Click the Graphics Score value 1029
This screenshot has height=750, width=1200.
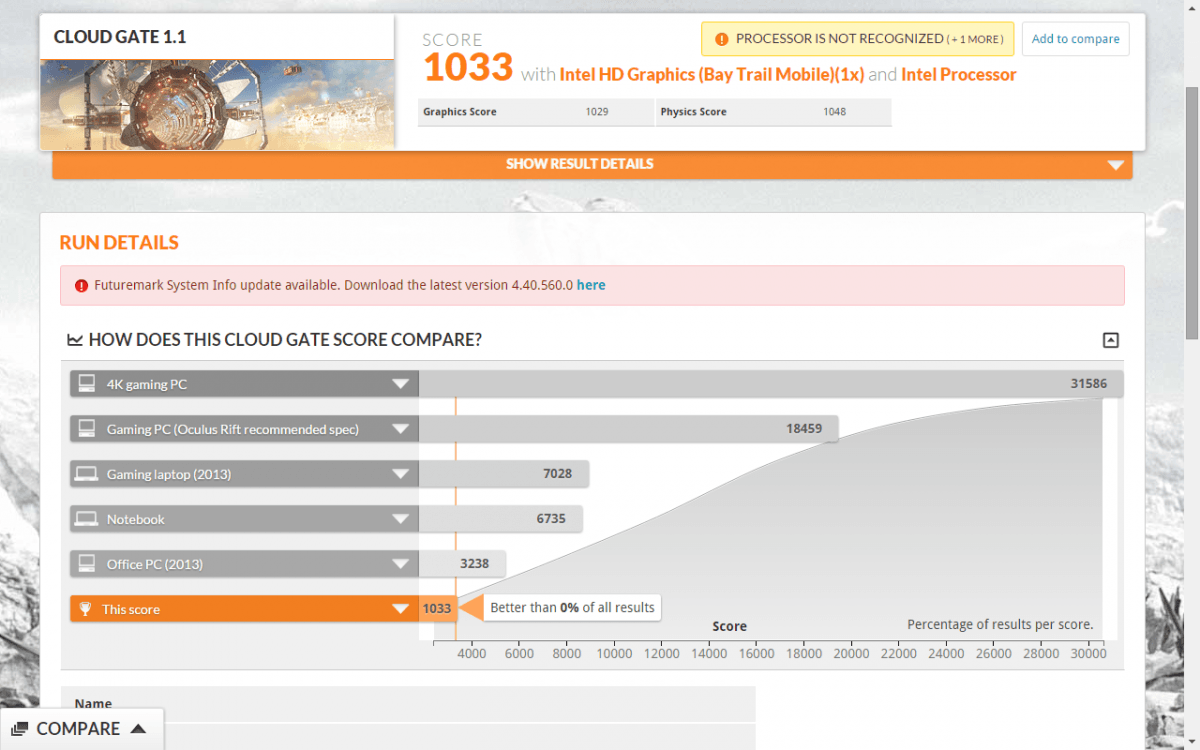597,112
